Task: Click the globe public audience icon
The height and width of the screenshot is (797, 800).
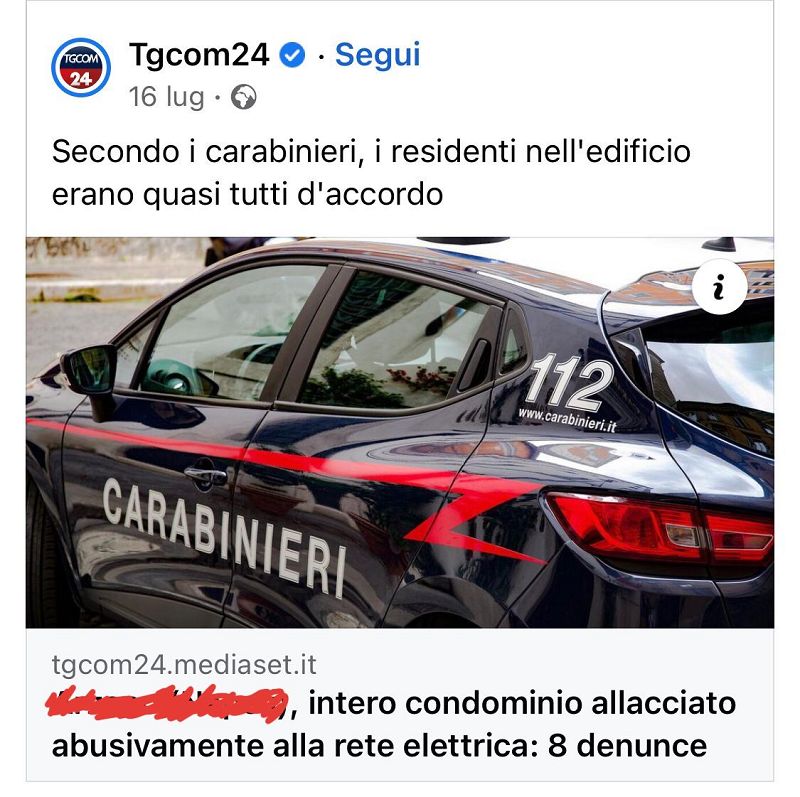Action: (244, 97)
